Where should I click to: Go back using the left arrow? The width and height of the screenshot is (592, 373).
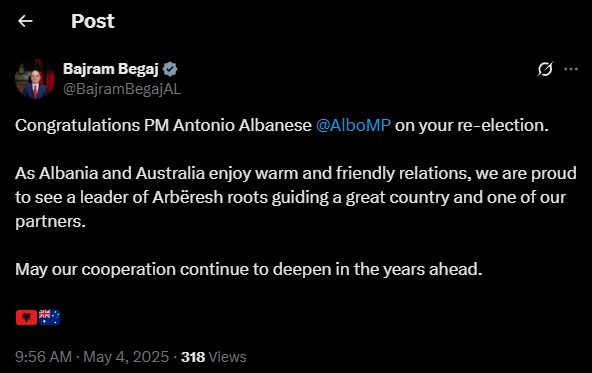coord(25,21)
